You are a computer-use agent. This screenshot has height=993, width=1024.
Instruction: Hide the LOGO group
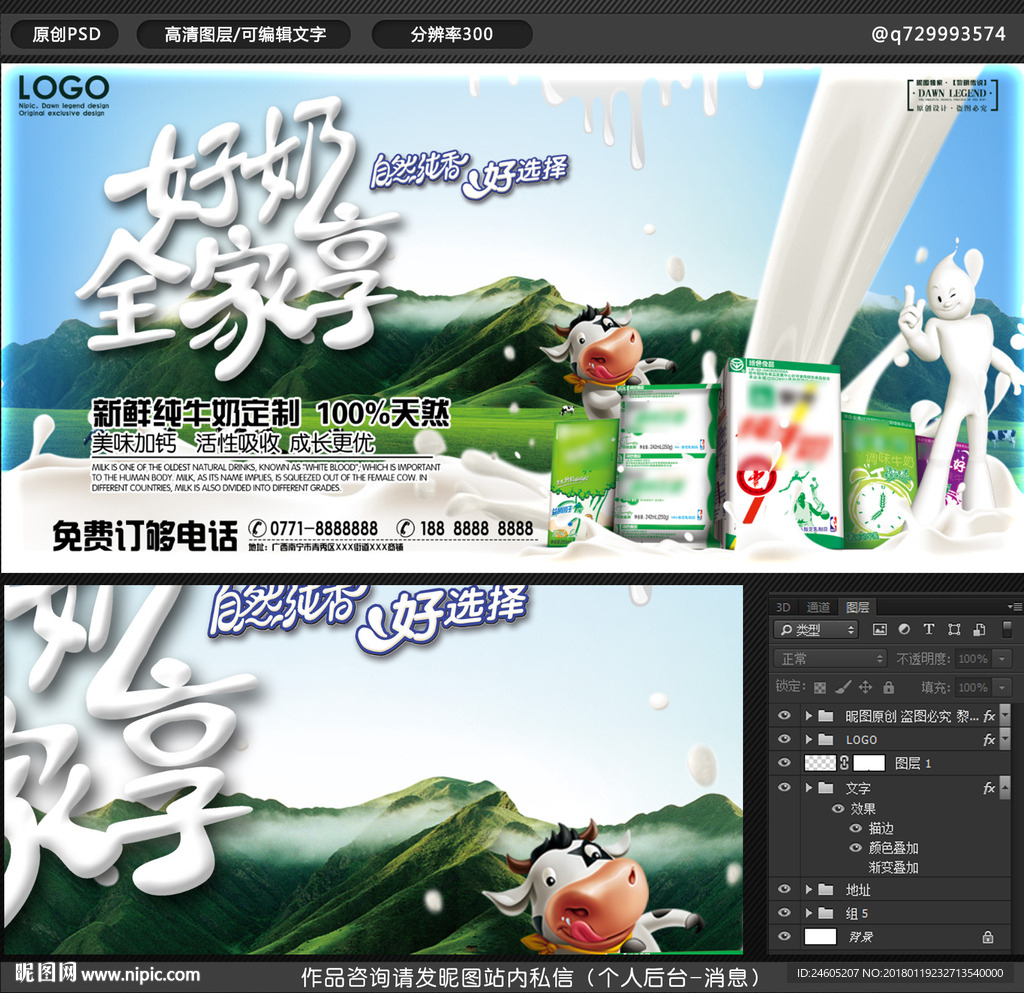tap(784, 739)
